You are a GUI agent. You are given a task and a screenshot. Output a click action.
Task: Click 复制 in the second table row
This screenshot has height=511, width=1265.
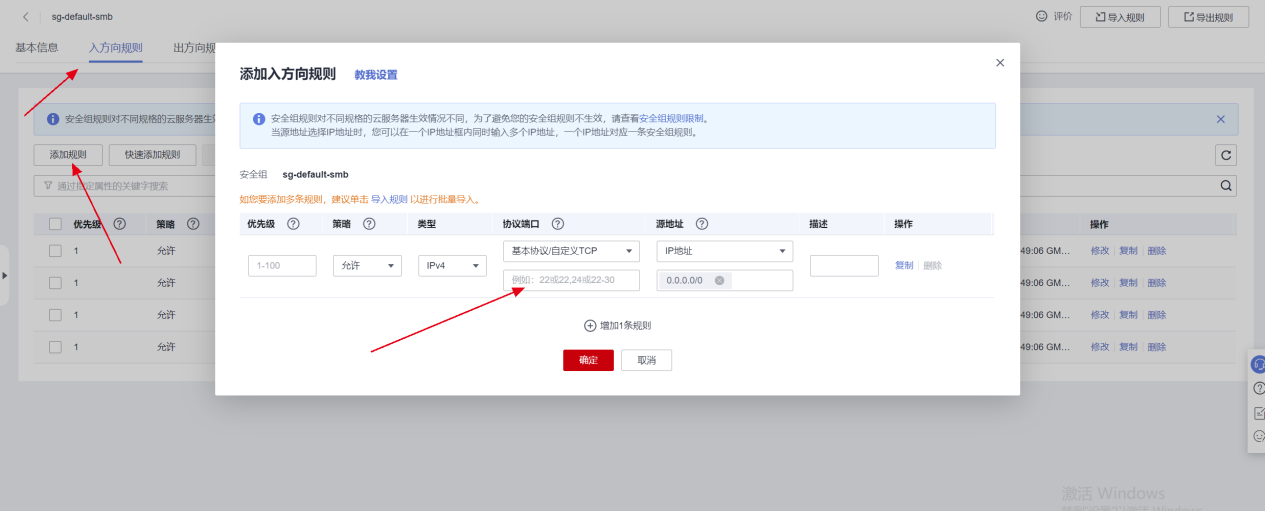click(x=1128, y=283)
